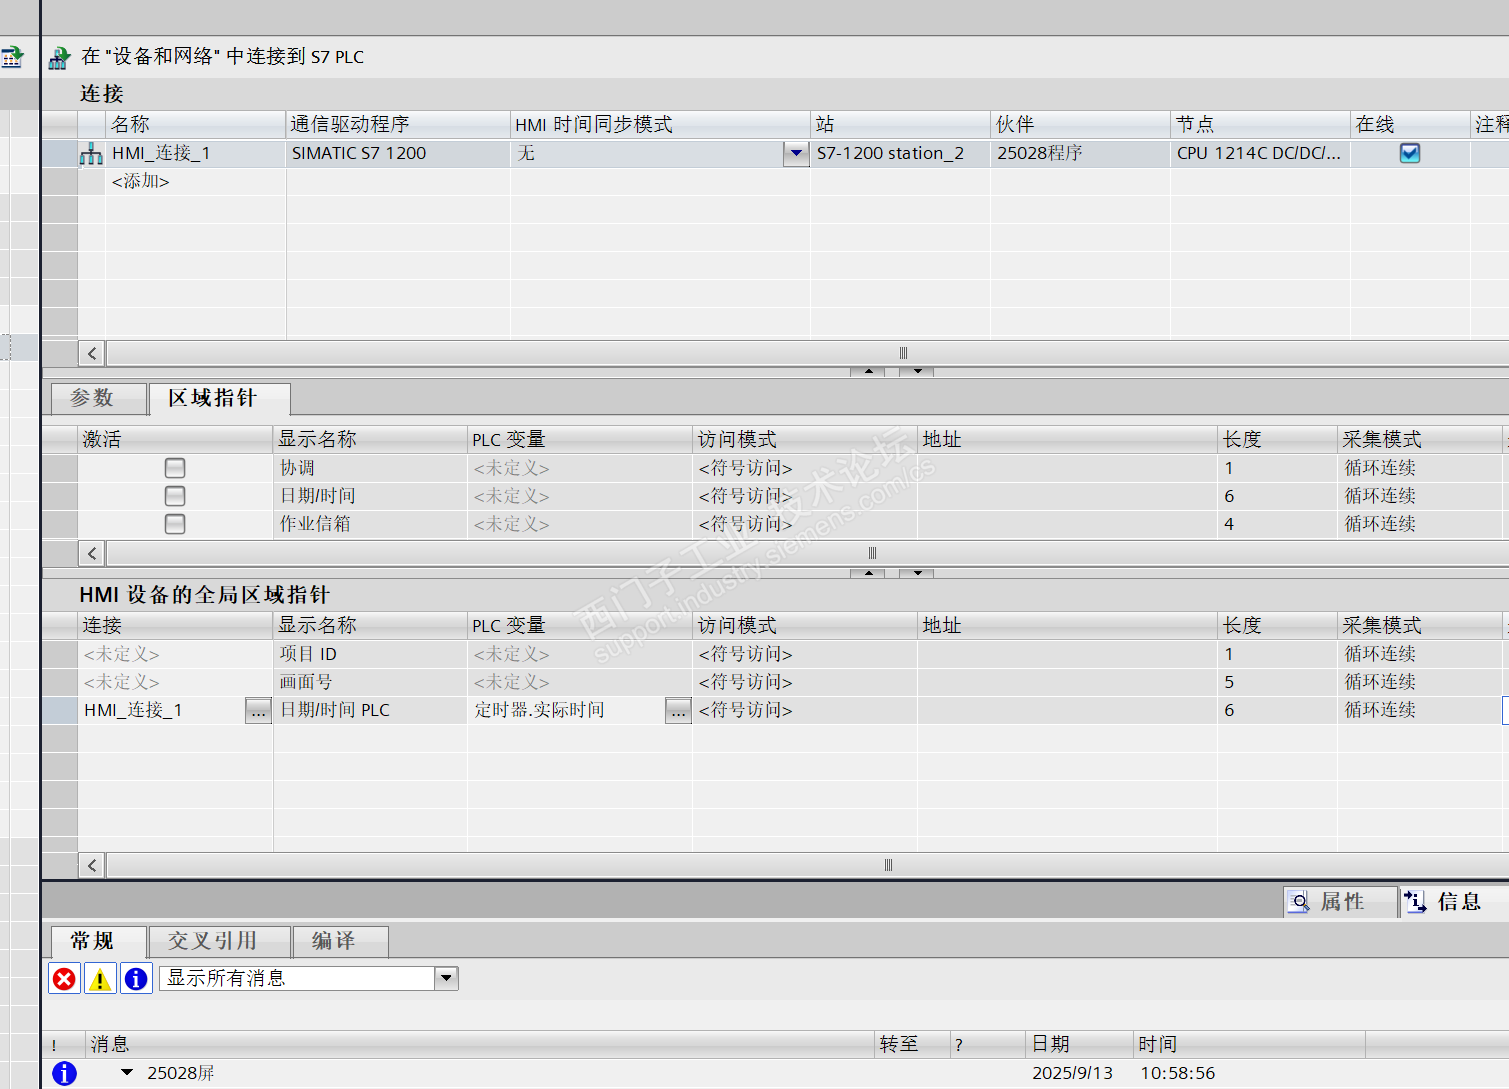Toggle the red error message filter
Viewport: 1509px width, 1089px height.
click(64, 978)
